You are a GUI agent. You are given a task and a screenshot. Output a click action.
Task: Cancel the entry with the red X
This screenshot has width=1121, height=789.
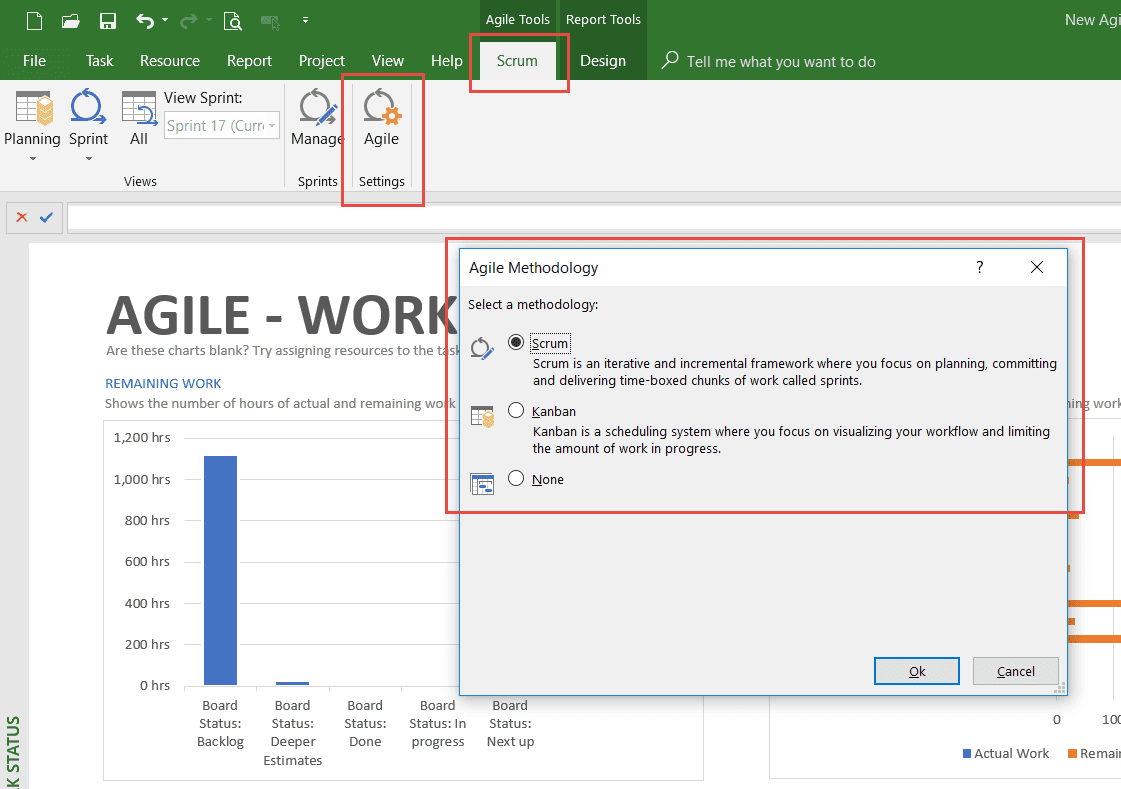click(x=22, y=217)
